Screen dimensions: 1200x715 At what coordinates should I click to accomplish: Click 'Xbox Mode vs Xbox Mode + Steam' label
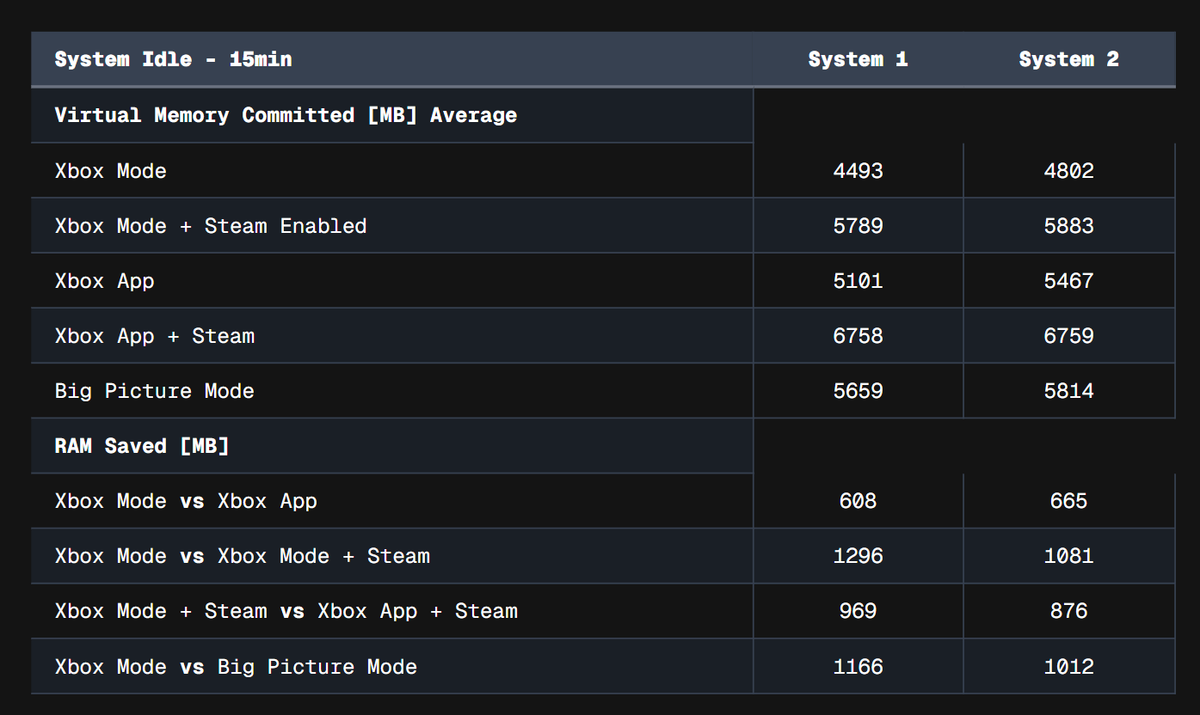[243, 556]
